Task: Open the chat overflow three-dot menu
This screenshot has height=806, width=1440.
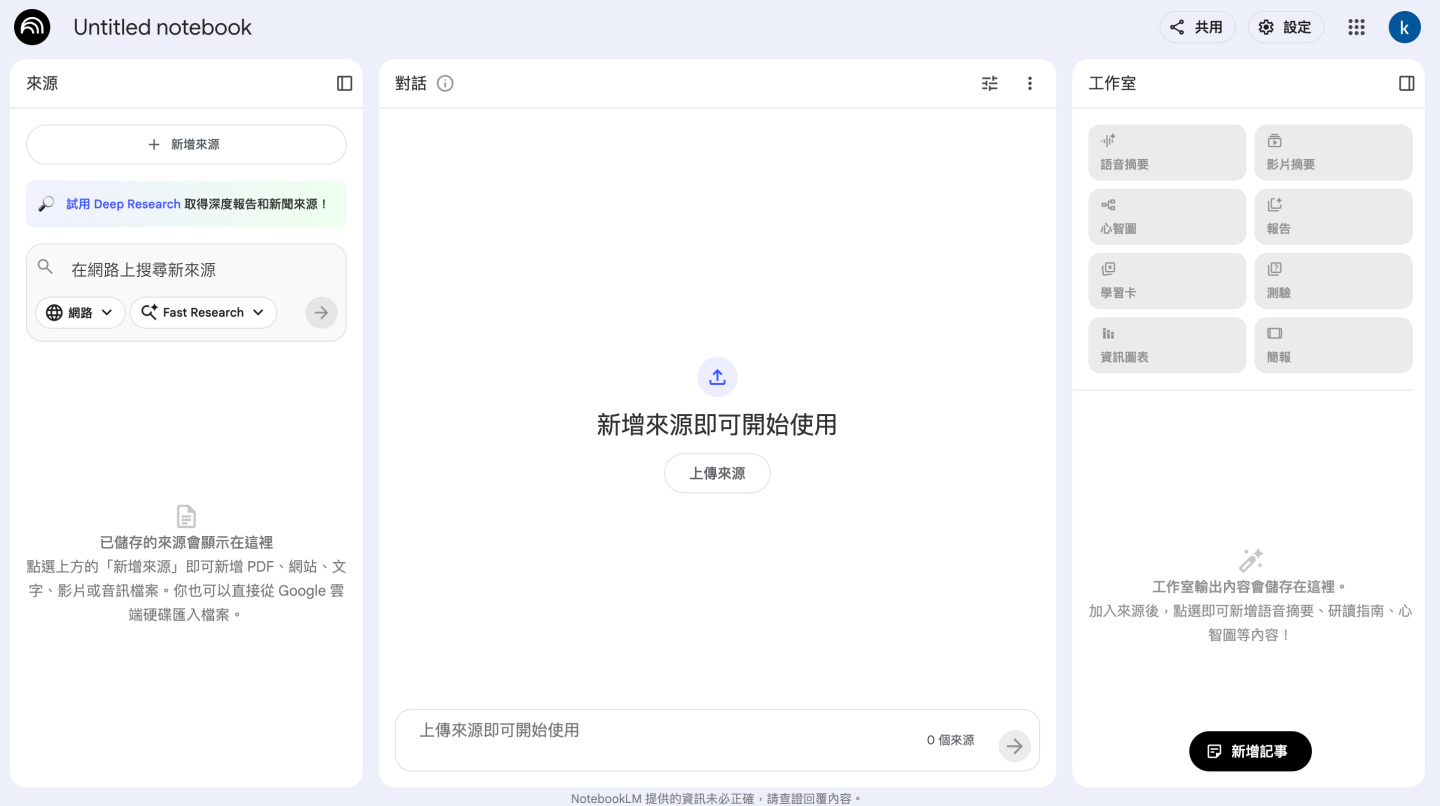Action: [1030, 83]
